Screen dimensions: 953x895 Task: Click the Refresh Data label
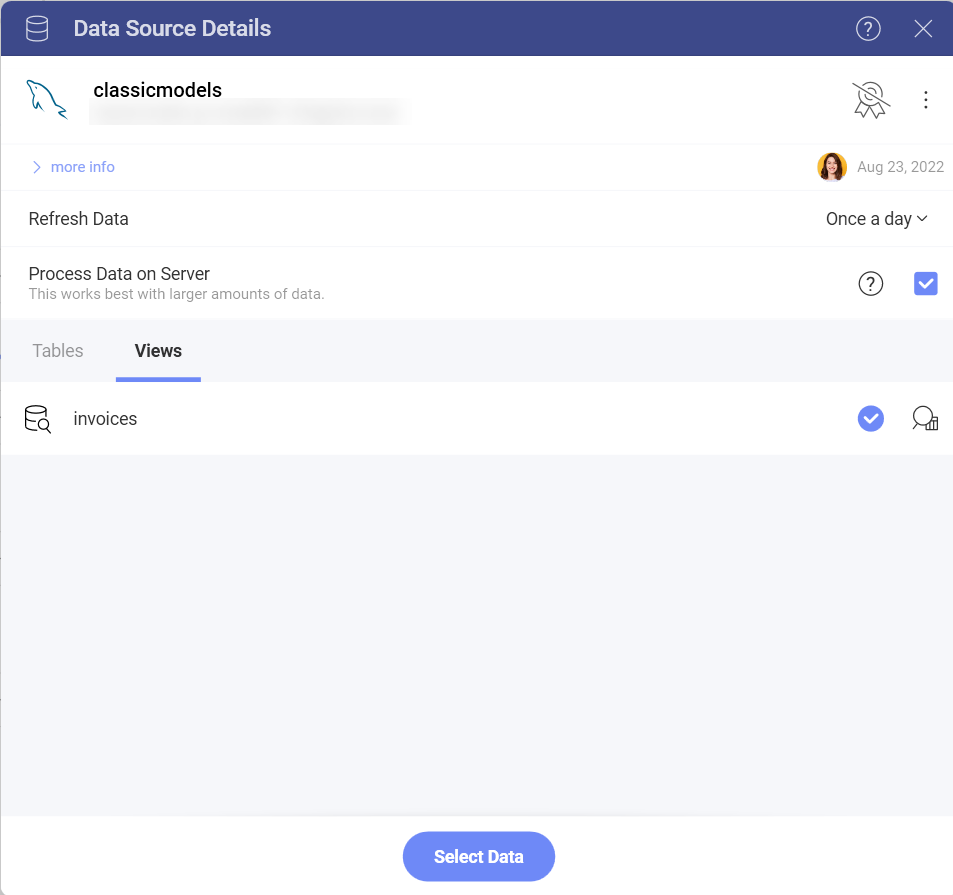click(x=78, y=219)
